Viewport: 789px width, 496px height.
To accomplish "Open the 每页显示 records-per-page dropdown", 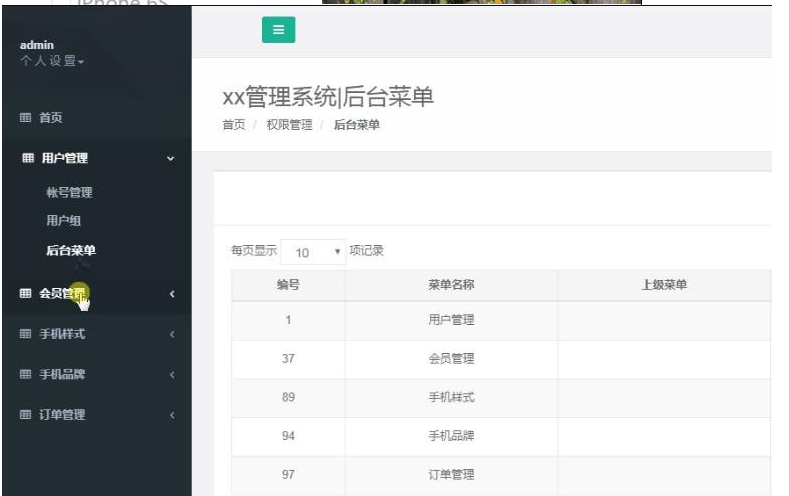I will click(x=313, y=253).
